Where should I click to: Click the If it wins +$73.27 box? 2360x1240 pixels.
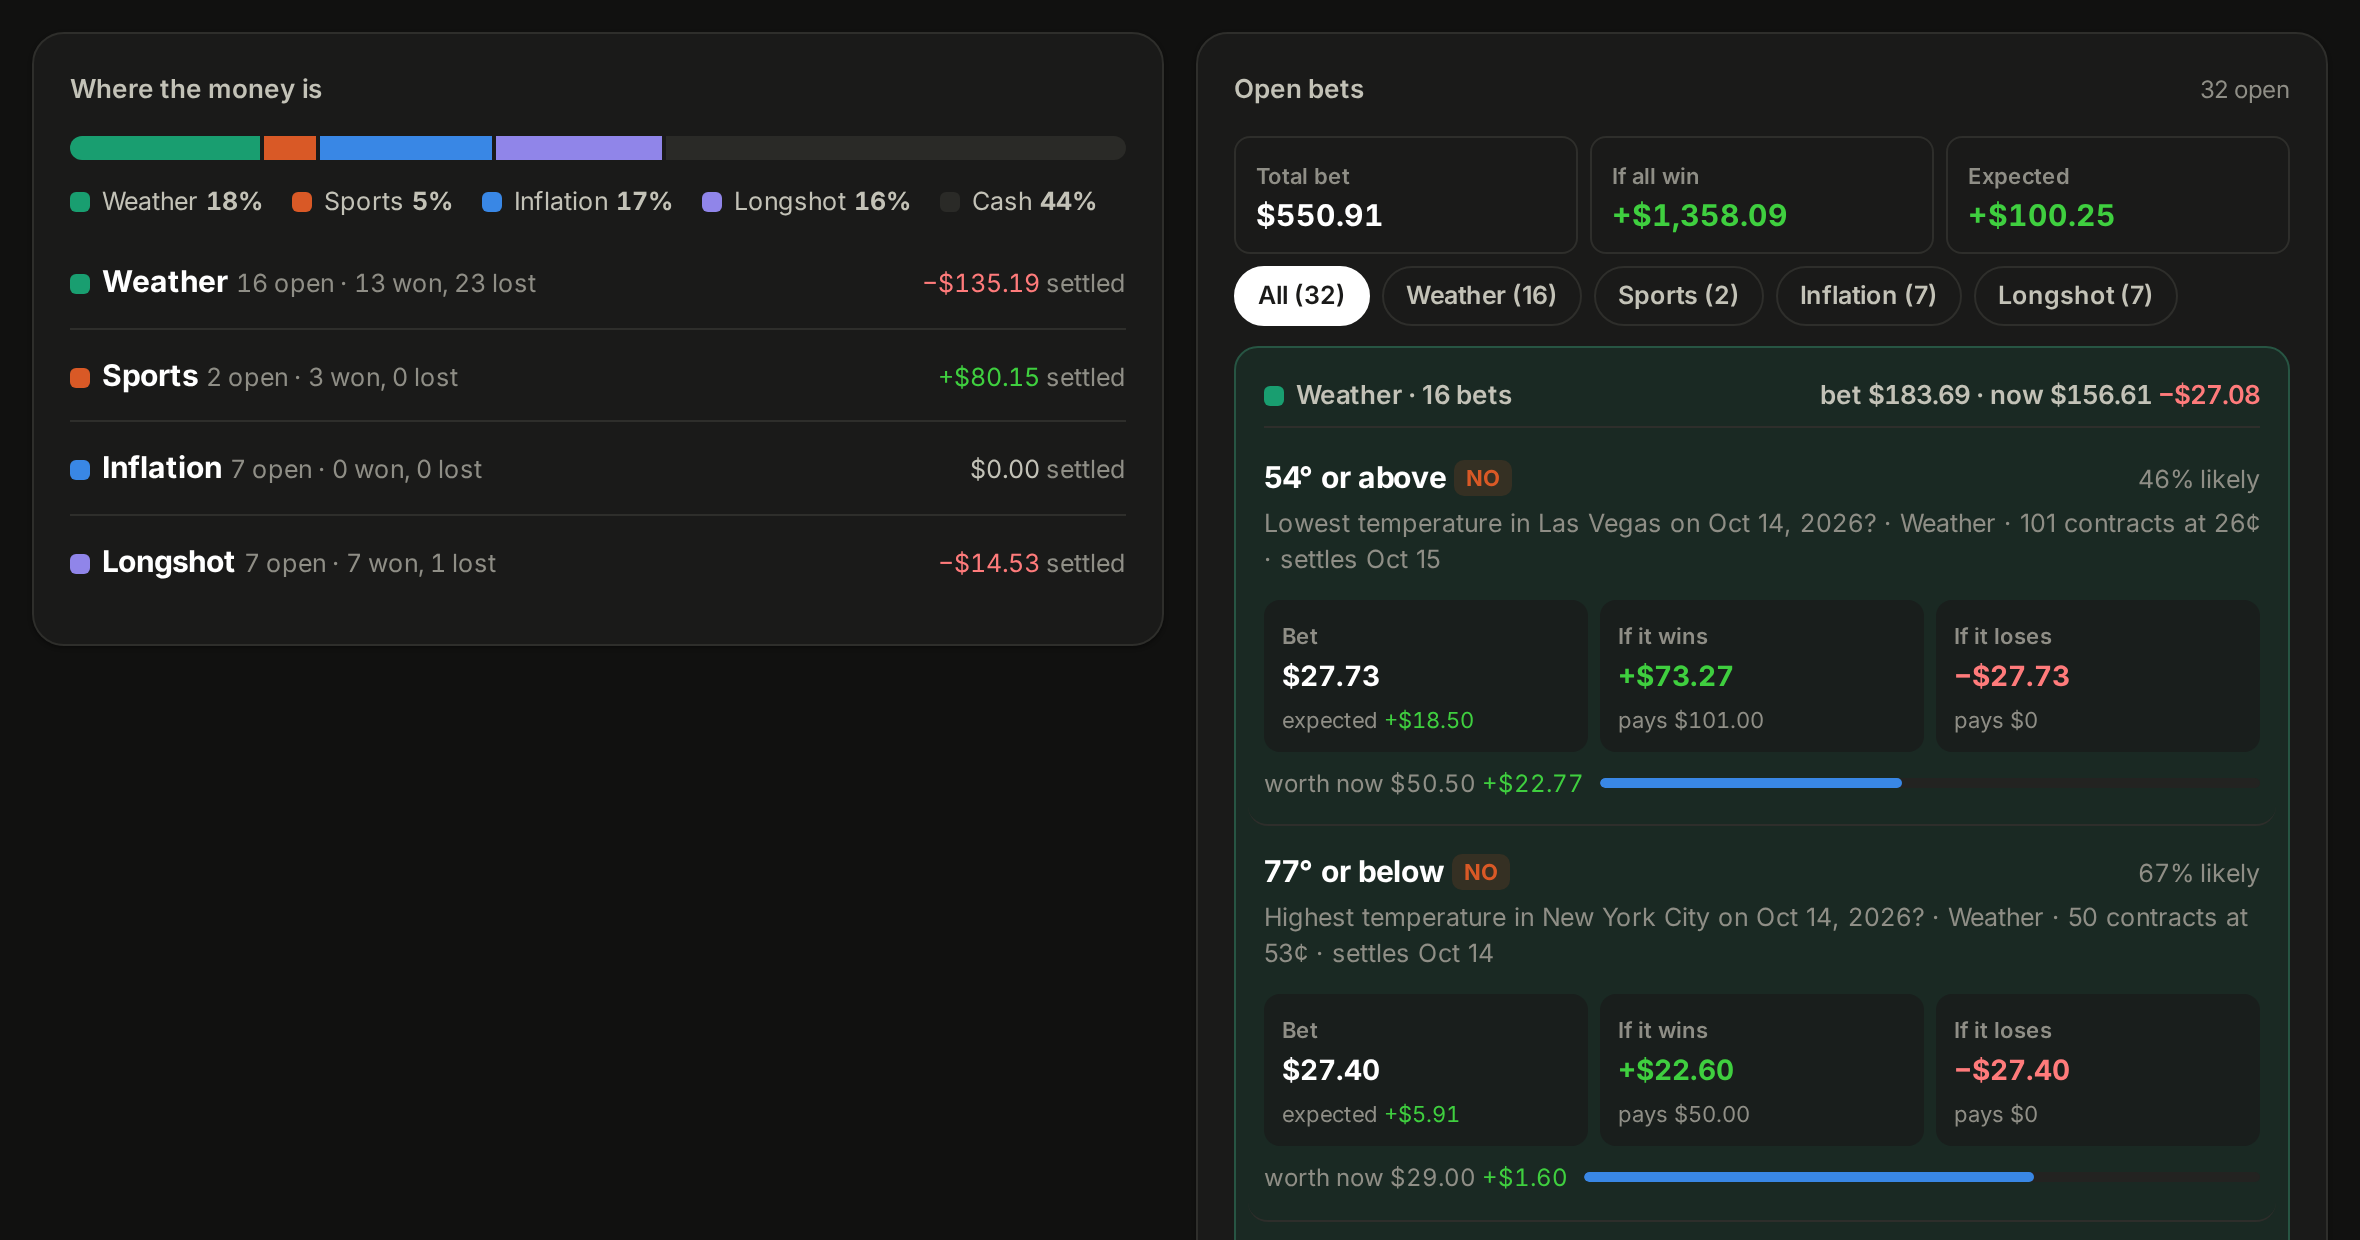pyautogui.click(x=1761, y=676)
